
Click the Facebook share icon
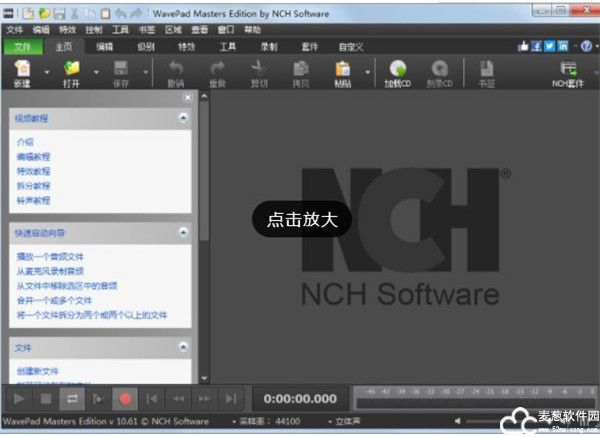click(x=537, y=46)
